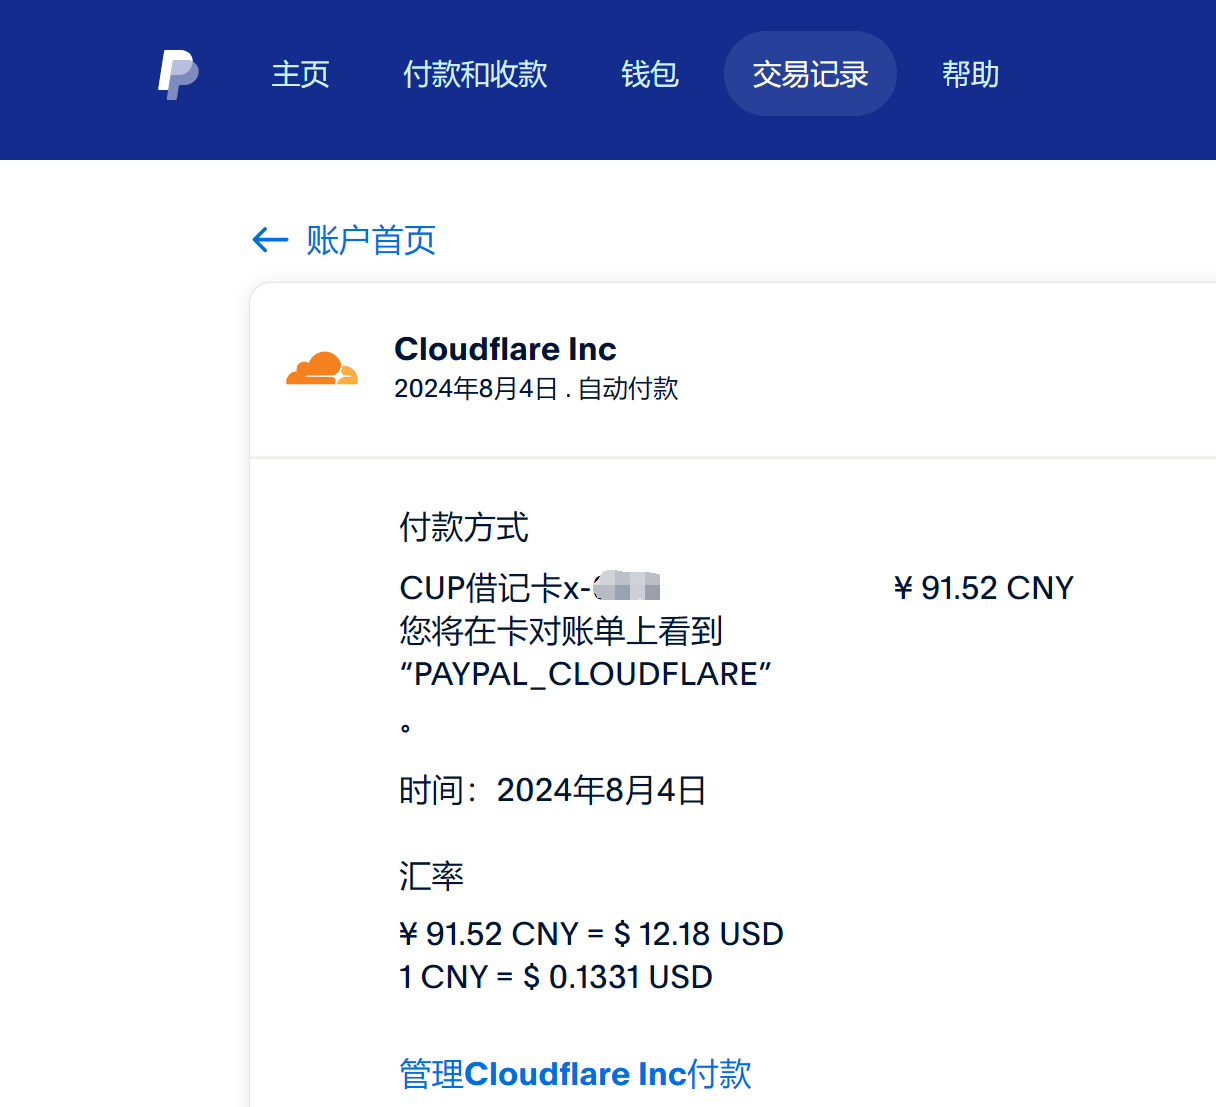Click the Cloudflare Inc merchant name
Screen dimensions: 1216x1107
pyautogui.click(x=506, y=349)
